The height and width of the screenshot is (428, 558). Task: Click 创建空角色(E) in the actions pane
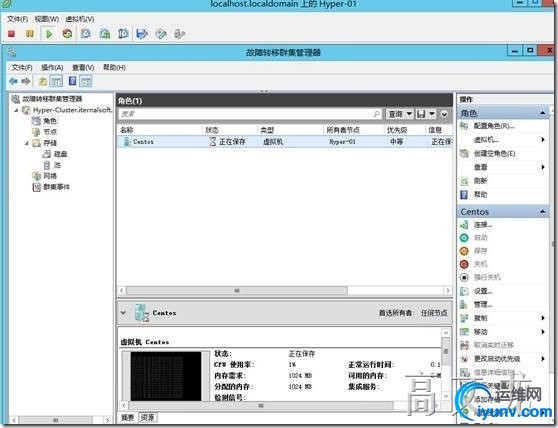494,153
